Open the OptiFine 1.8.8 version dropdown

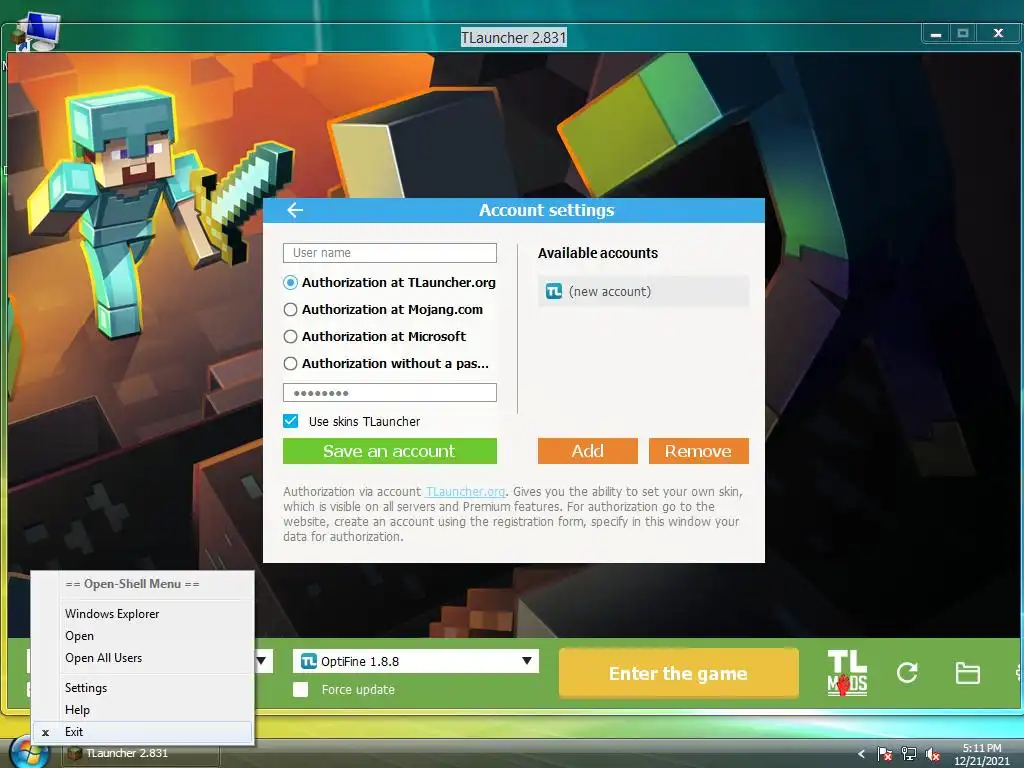415,661
